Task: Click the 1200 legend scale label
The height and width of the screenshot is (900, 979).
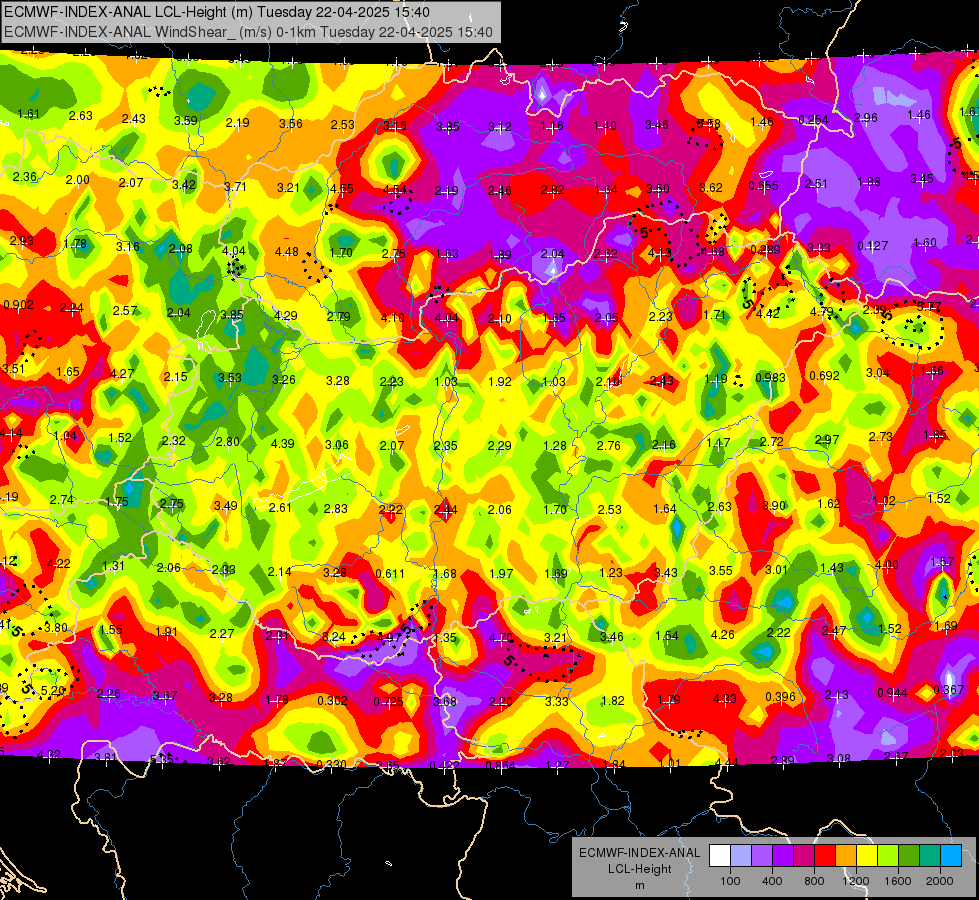Action: point(856,881)
